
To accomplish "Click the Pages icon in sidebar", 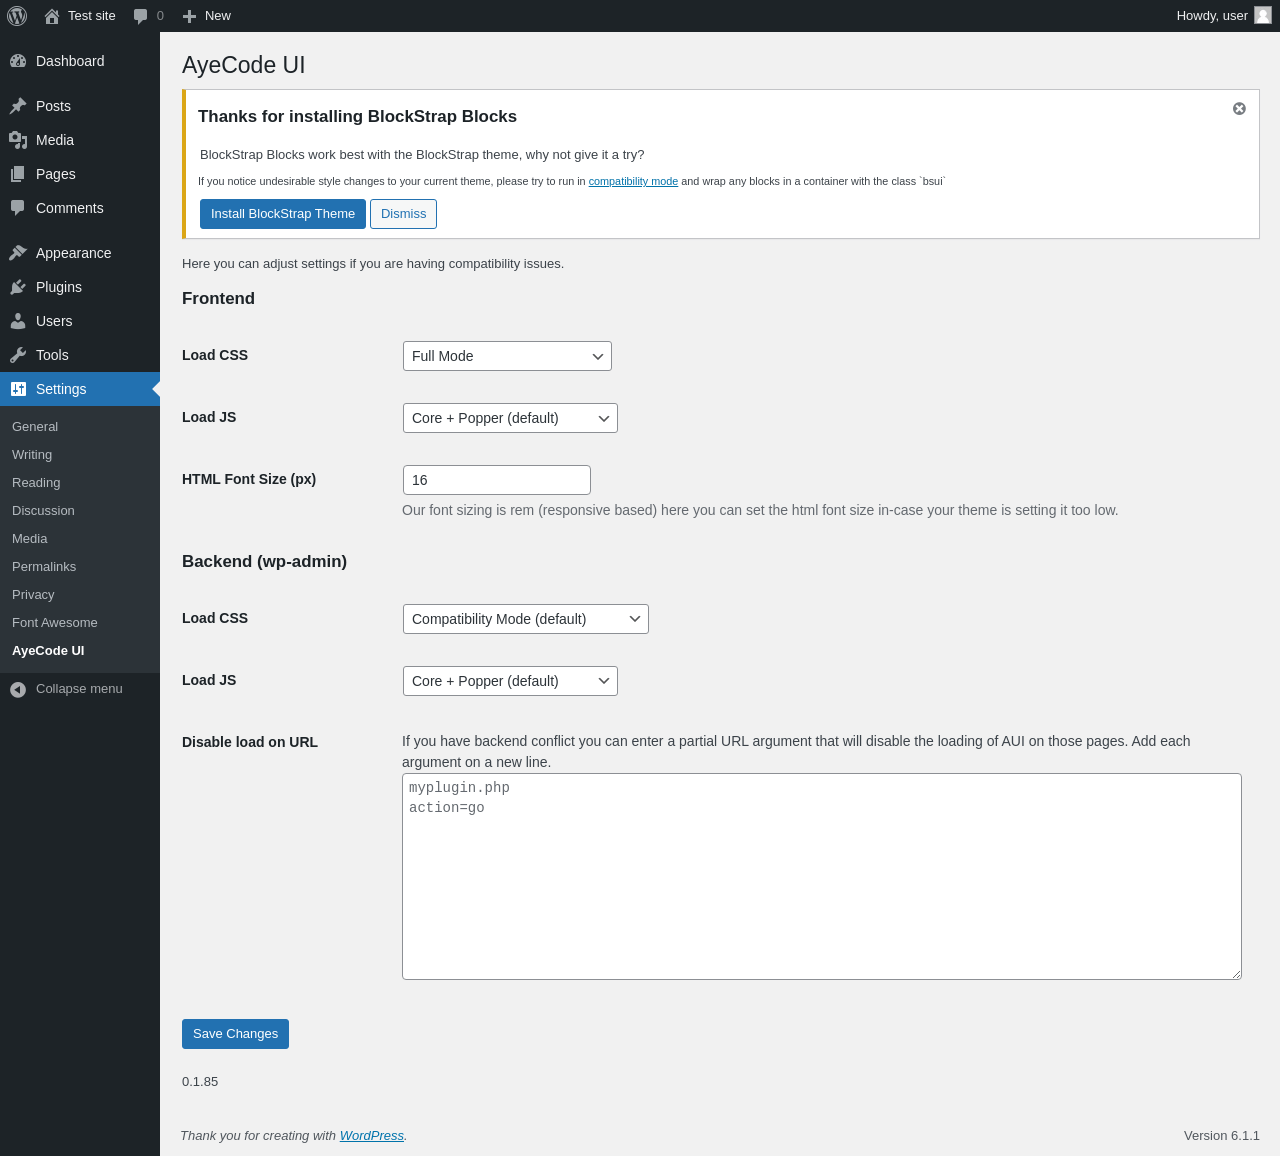I will click(18, 174).
